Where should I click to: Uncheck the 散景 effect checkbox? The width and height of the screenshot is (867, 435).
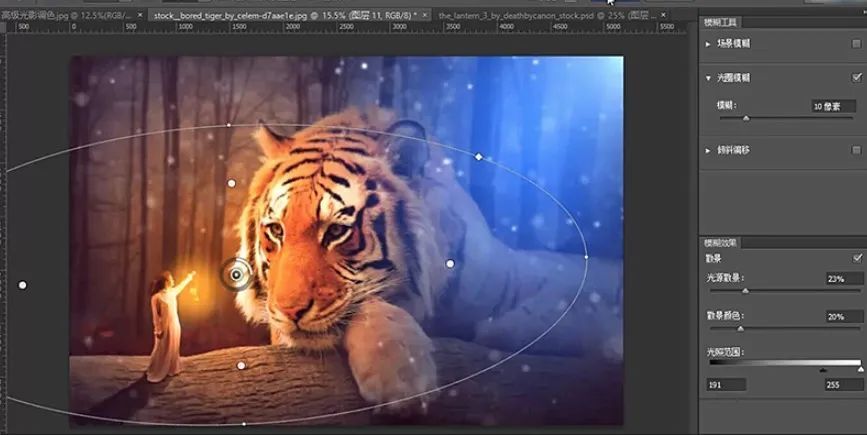click(856, 258)
